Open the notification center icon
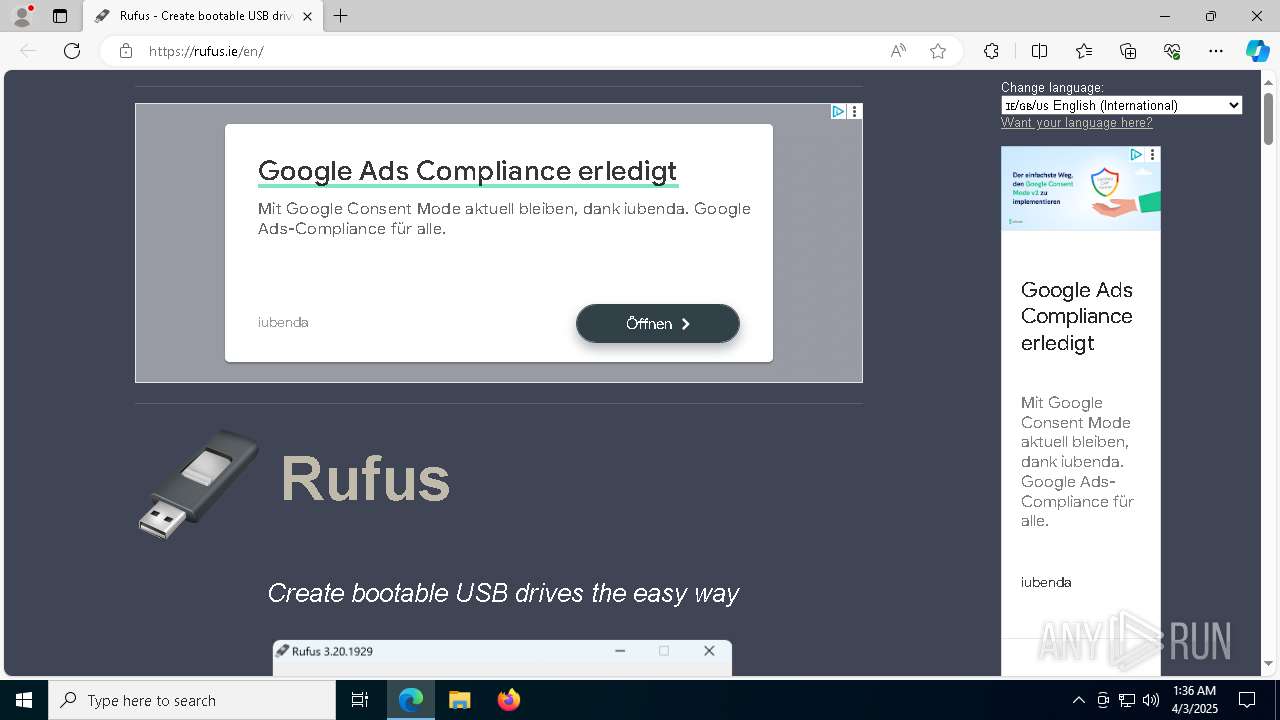 click(x=1247, y=700)
